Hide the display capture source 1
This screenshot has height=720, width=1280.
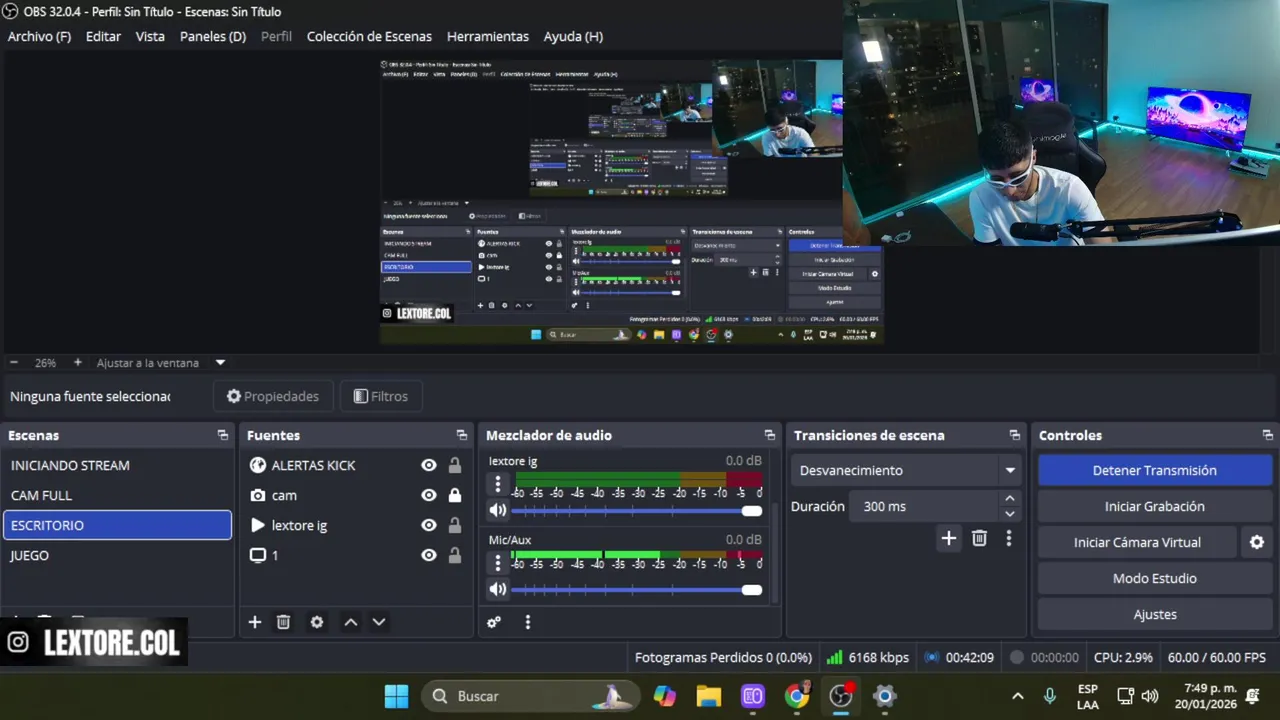coord(429,555)
